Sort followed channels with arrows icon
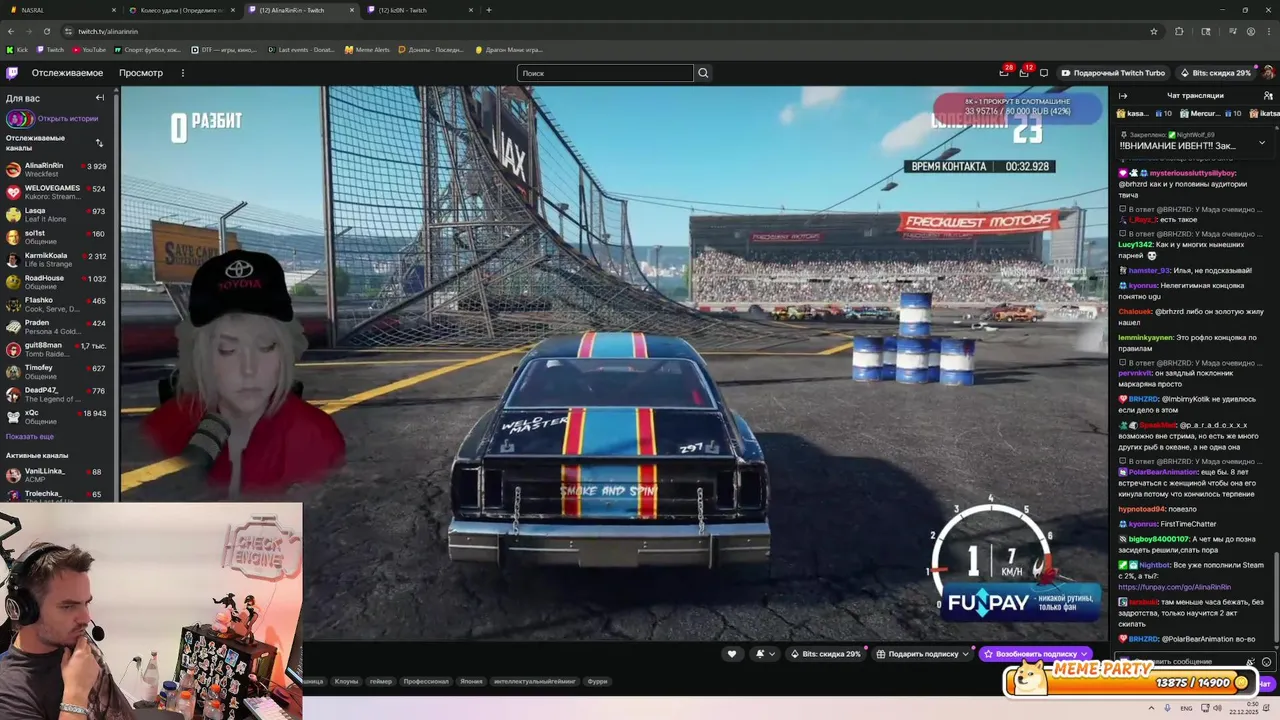Image resolution: width=1280 pixels, height=720 pixels. point(99,143)
